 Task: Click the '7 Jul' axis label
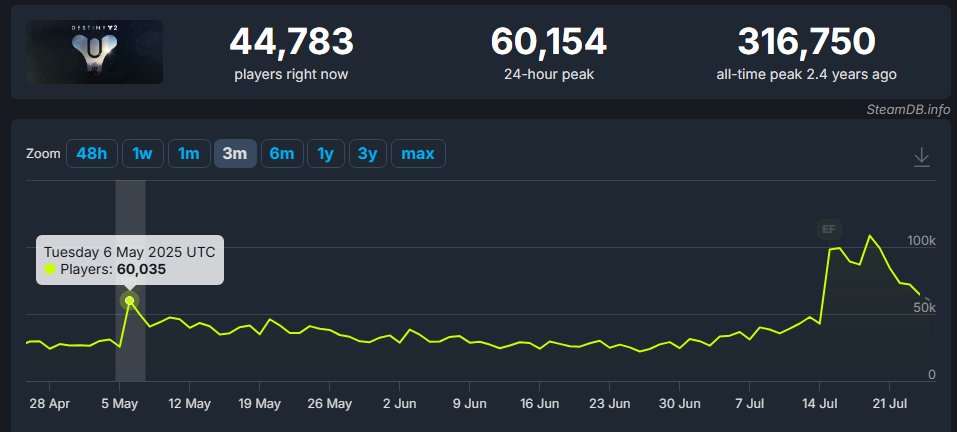coord(749,403)
